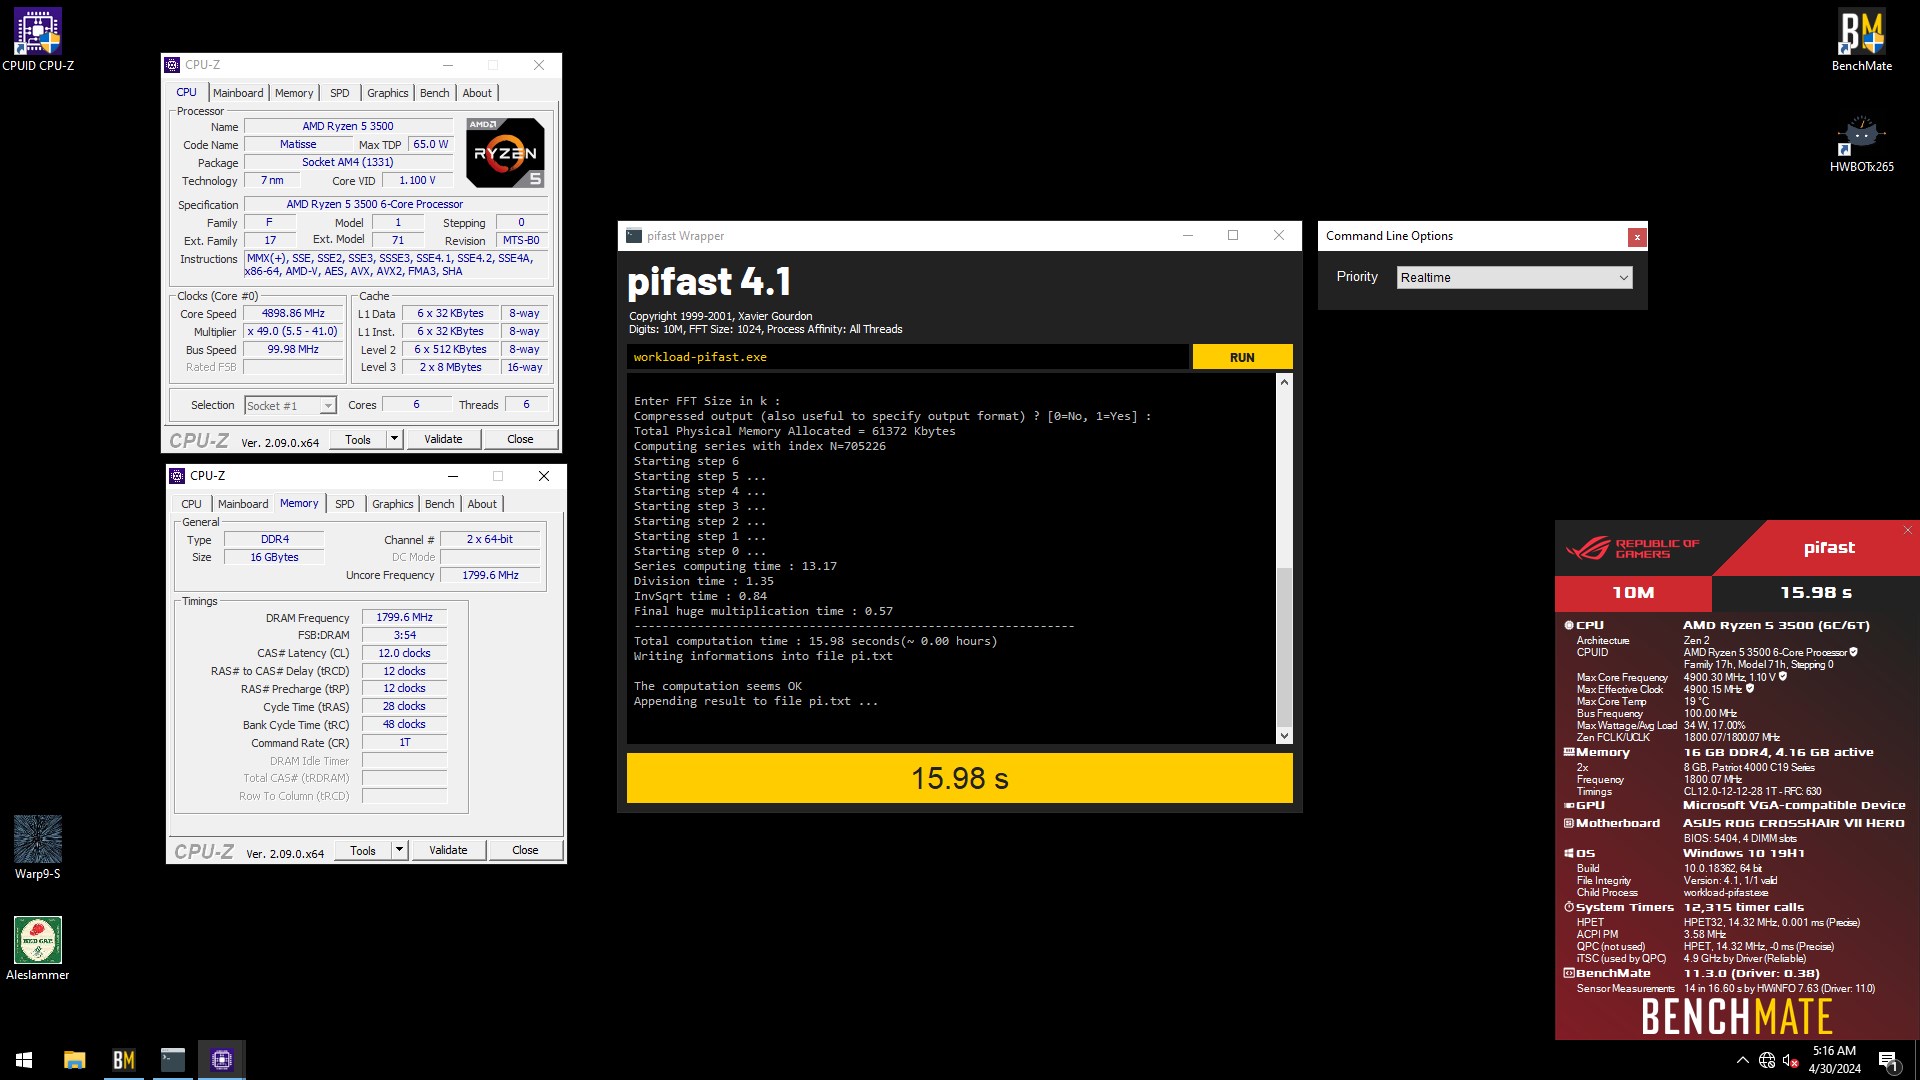Image resolution: width=1920 pixels, height=1080 pixels.
Task: Click the Total computation time line
Action: [x=815, y=641]
